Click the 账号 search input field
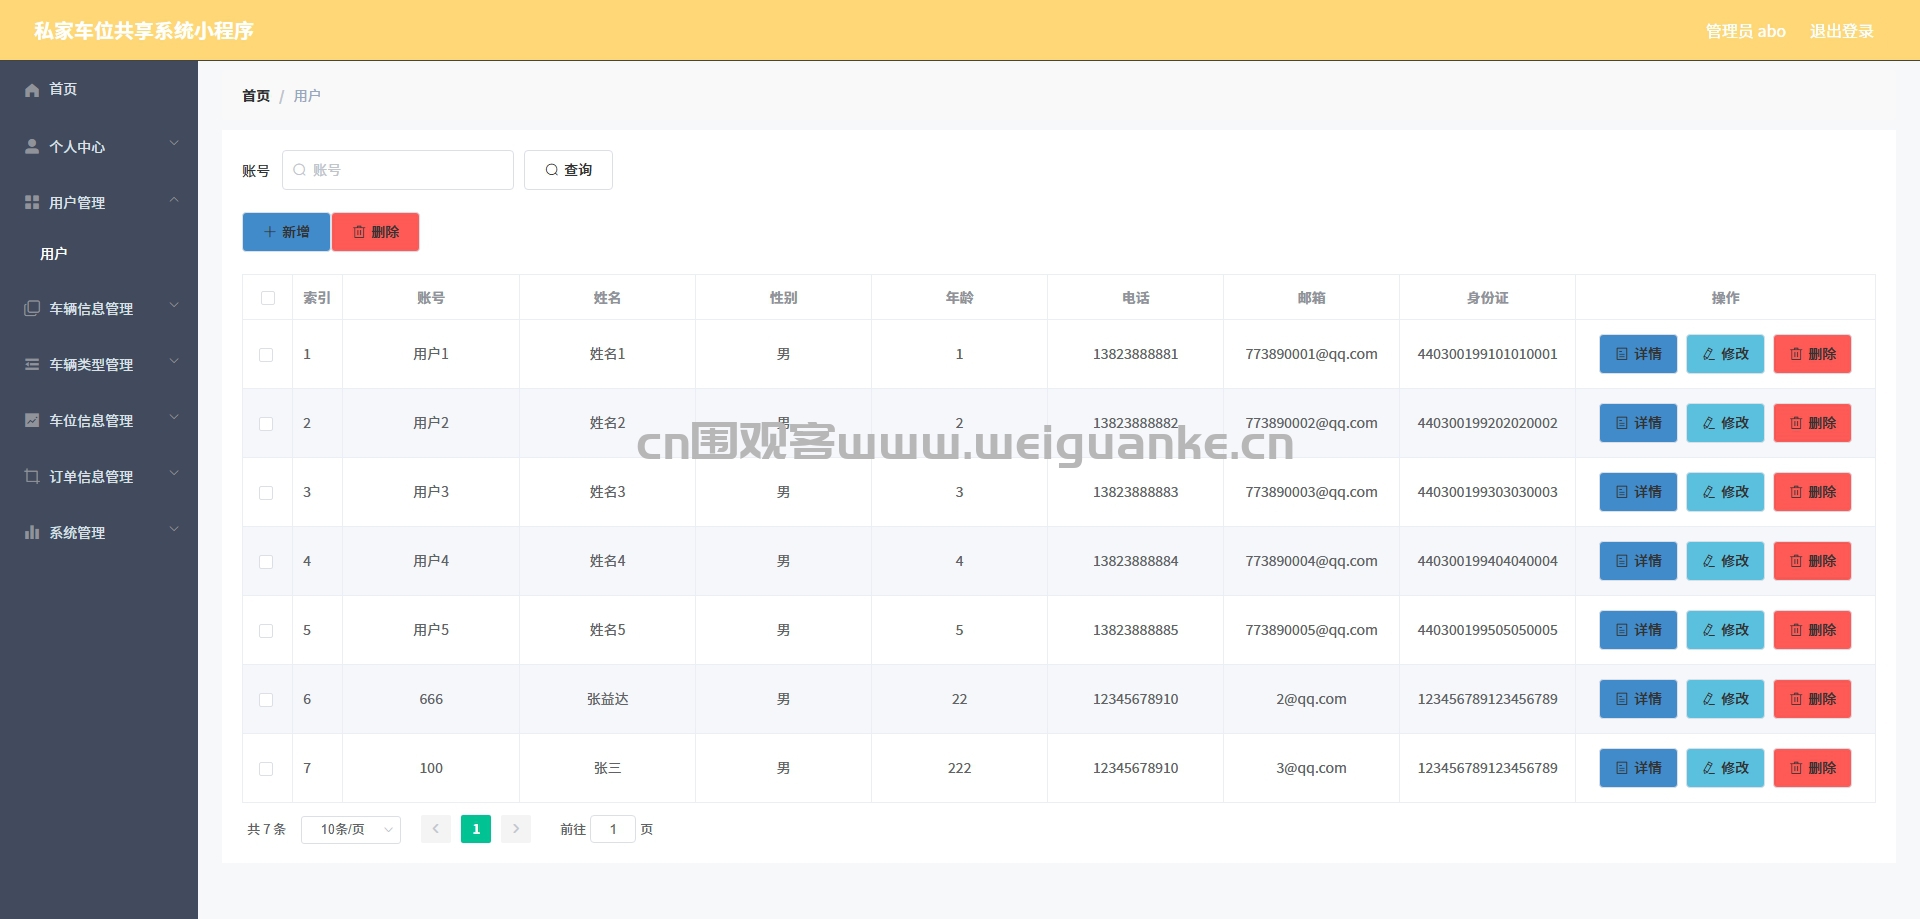 pos(398,170)
